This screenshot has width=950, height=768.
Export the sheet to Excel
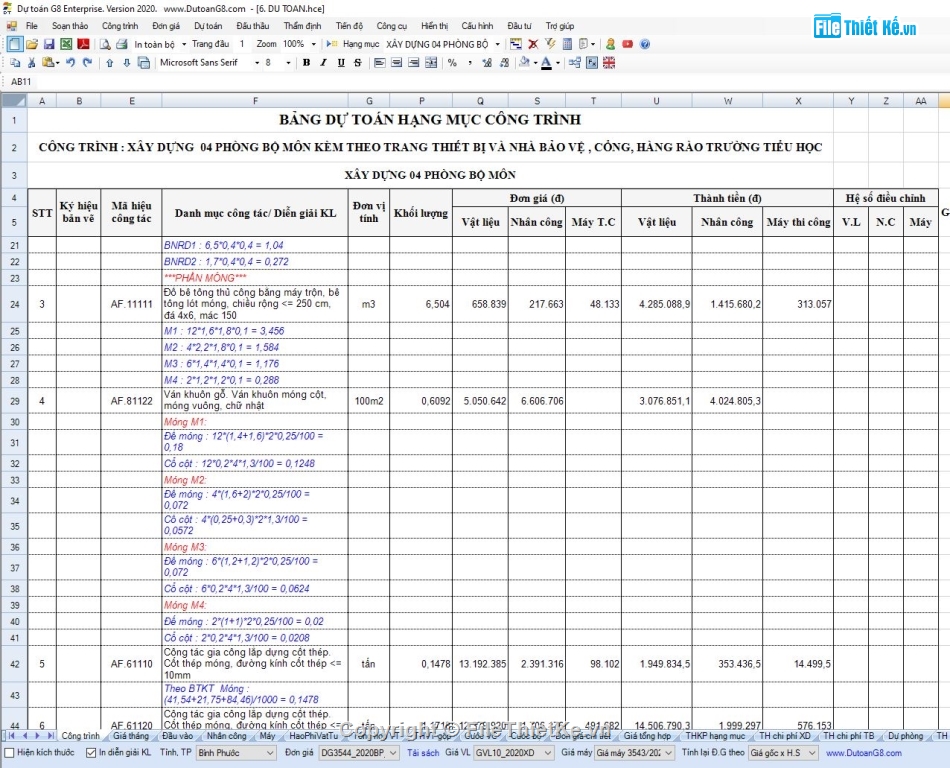(x=66, y=44)
